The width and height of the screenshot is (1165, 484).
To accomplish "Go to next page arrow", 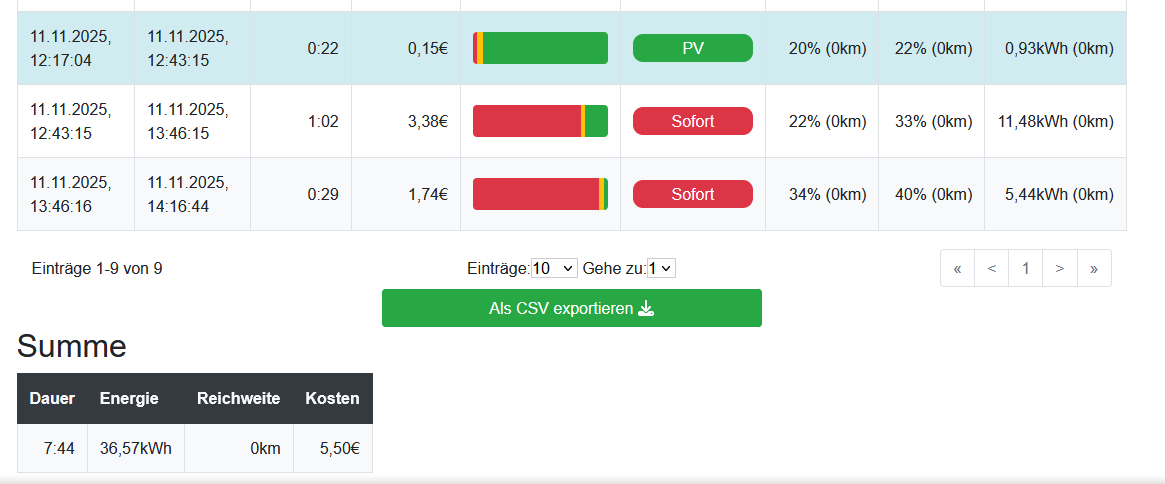I will point(1059,268).
